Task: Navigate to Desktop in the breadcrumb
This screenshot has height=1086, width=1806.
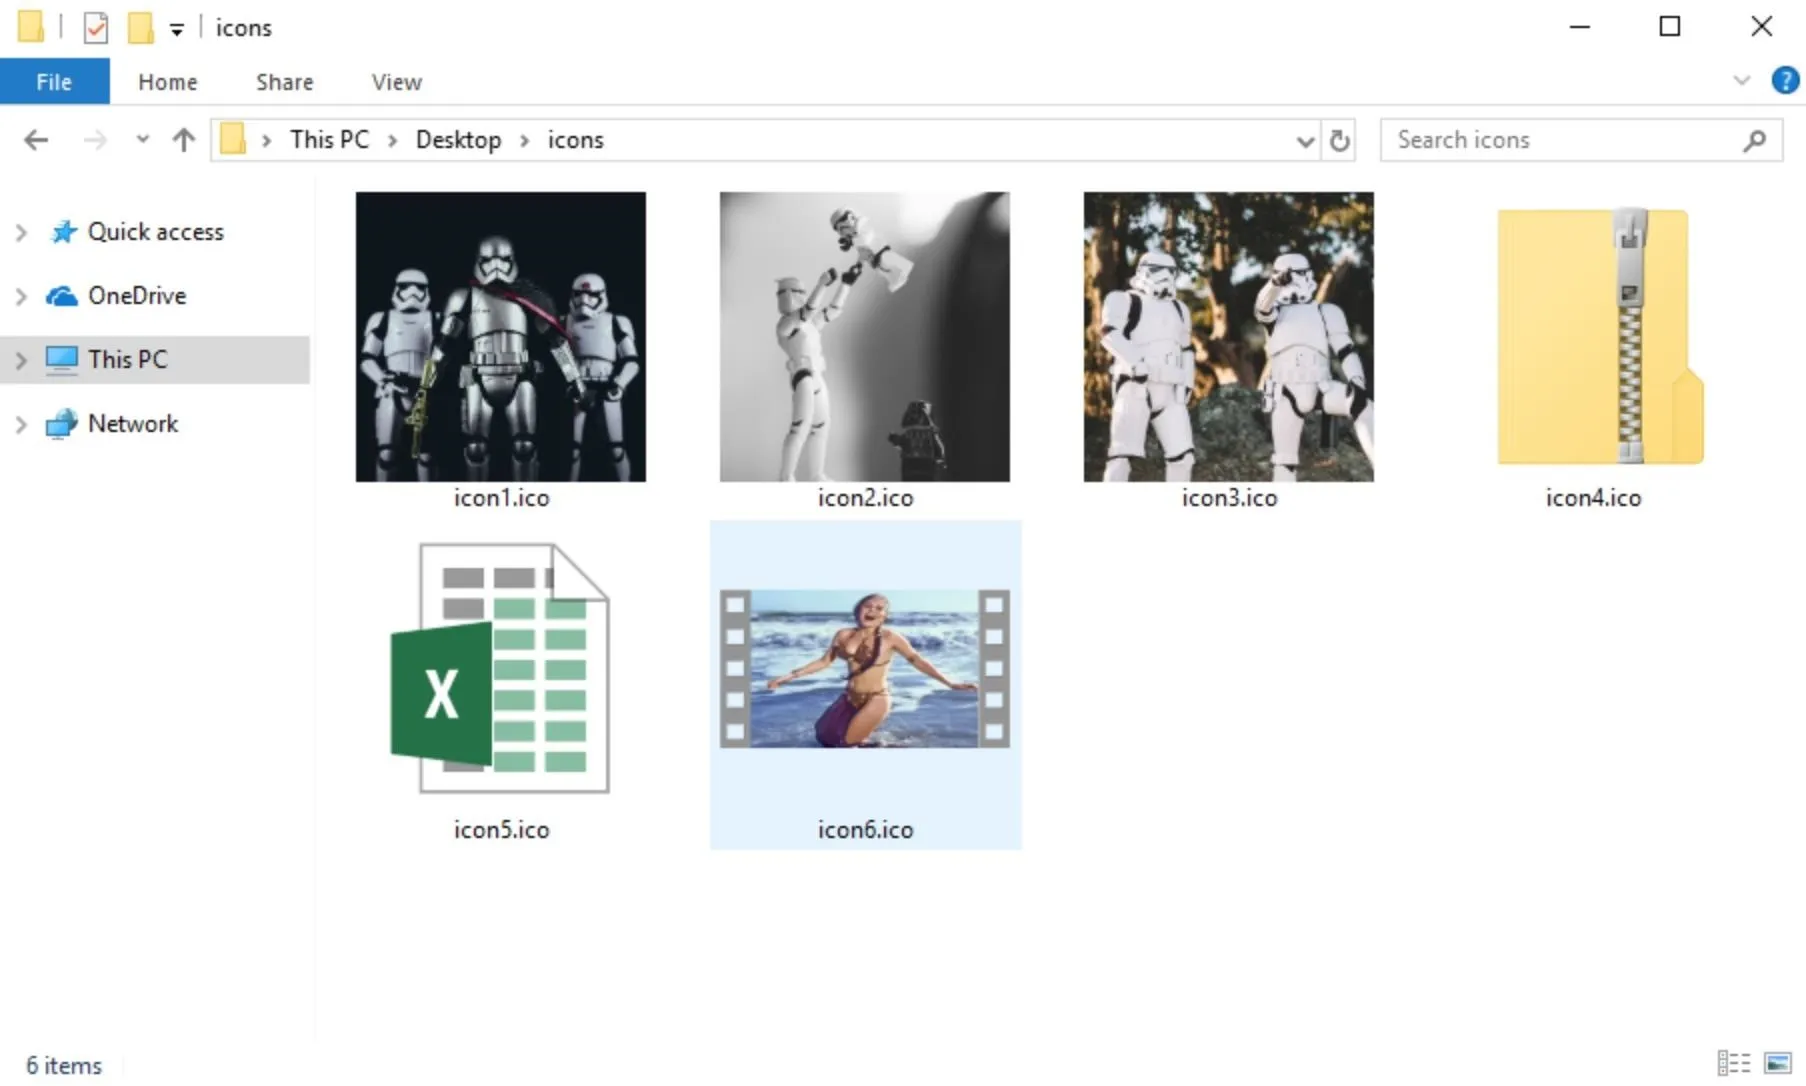Action: (x=458, y=140)
